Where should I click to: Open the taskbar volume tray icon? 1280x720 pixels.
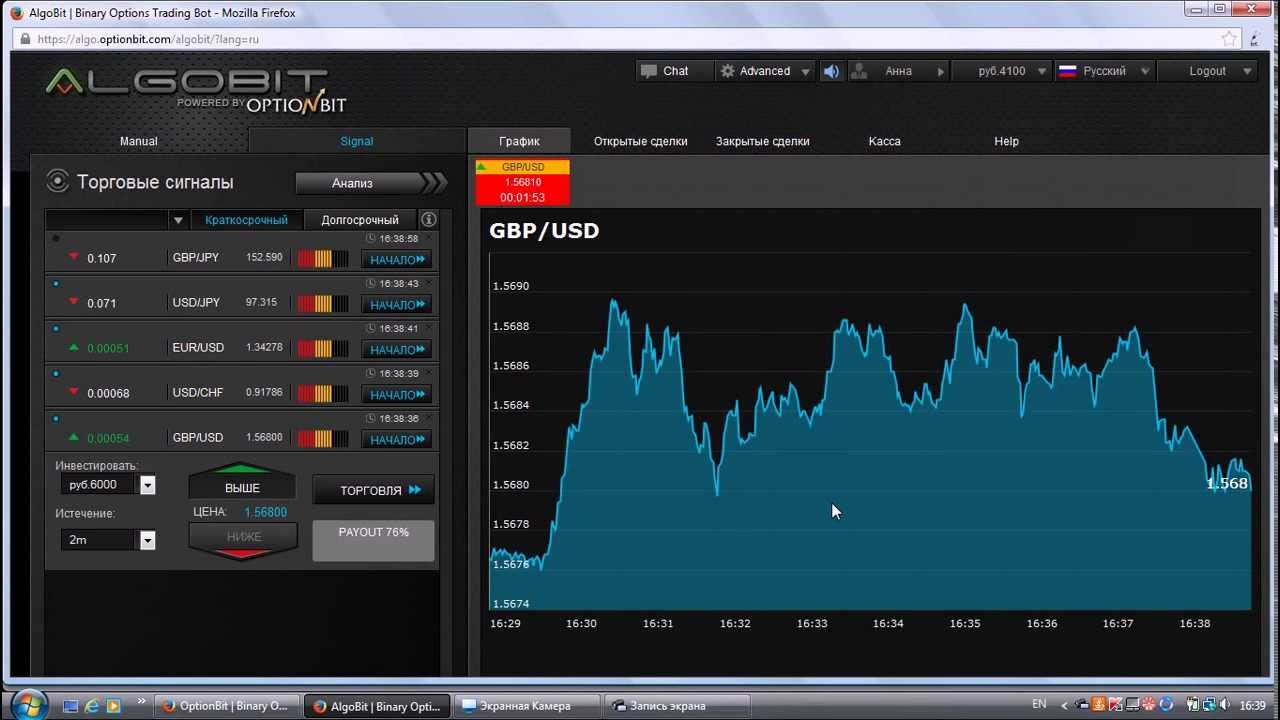click(1224, 705)
